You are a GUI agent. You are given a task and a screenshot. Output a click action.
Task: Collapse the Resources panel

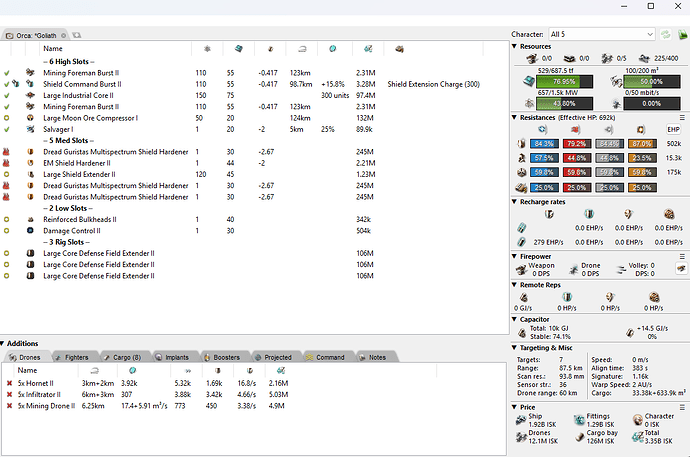pyautogui.click(x=514, y=46)
